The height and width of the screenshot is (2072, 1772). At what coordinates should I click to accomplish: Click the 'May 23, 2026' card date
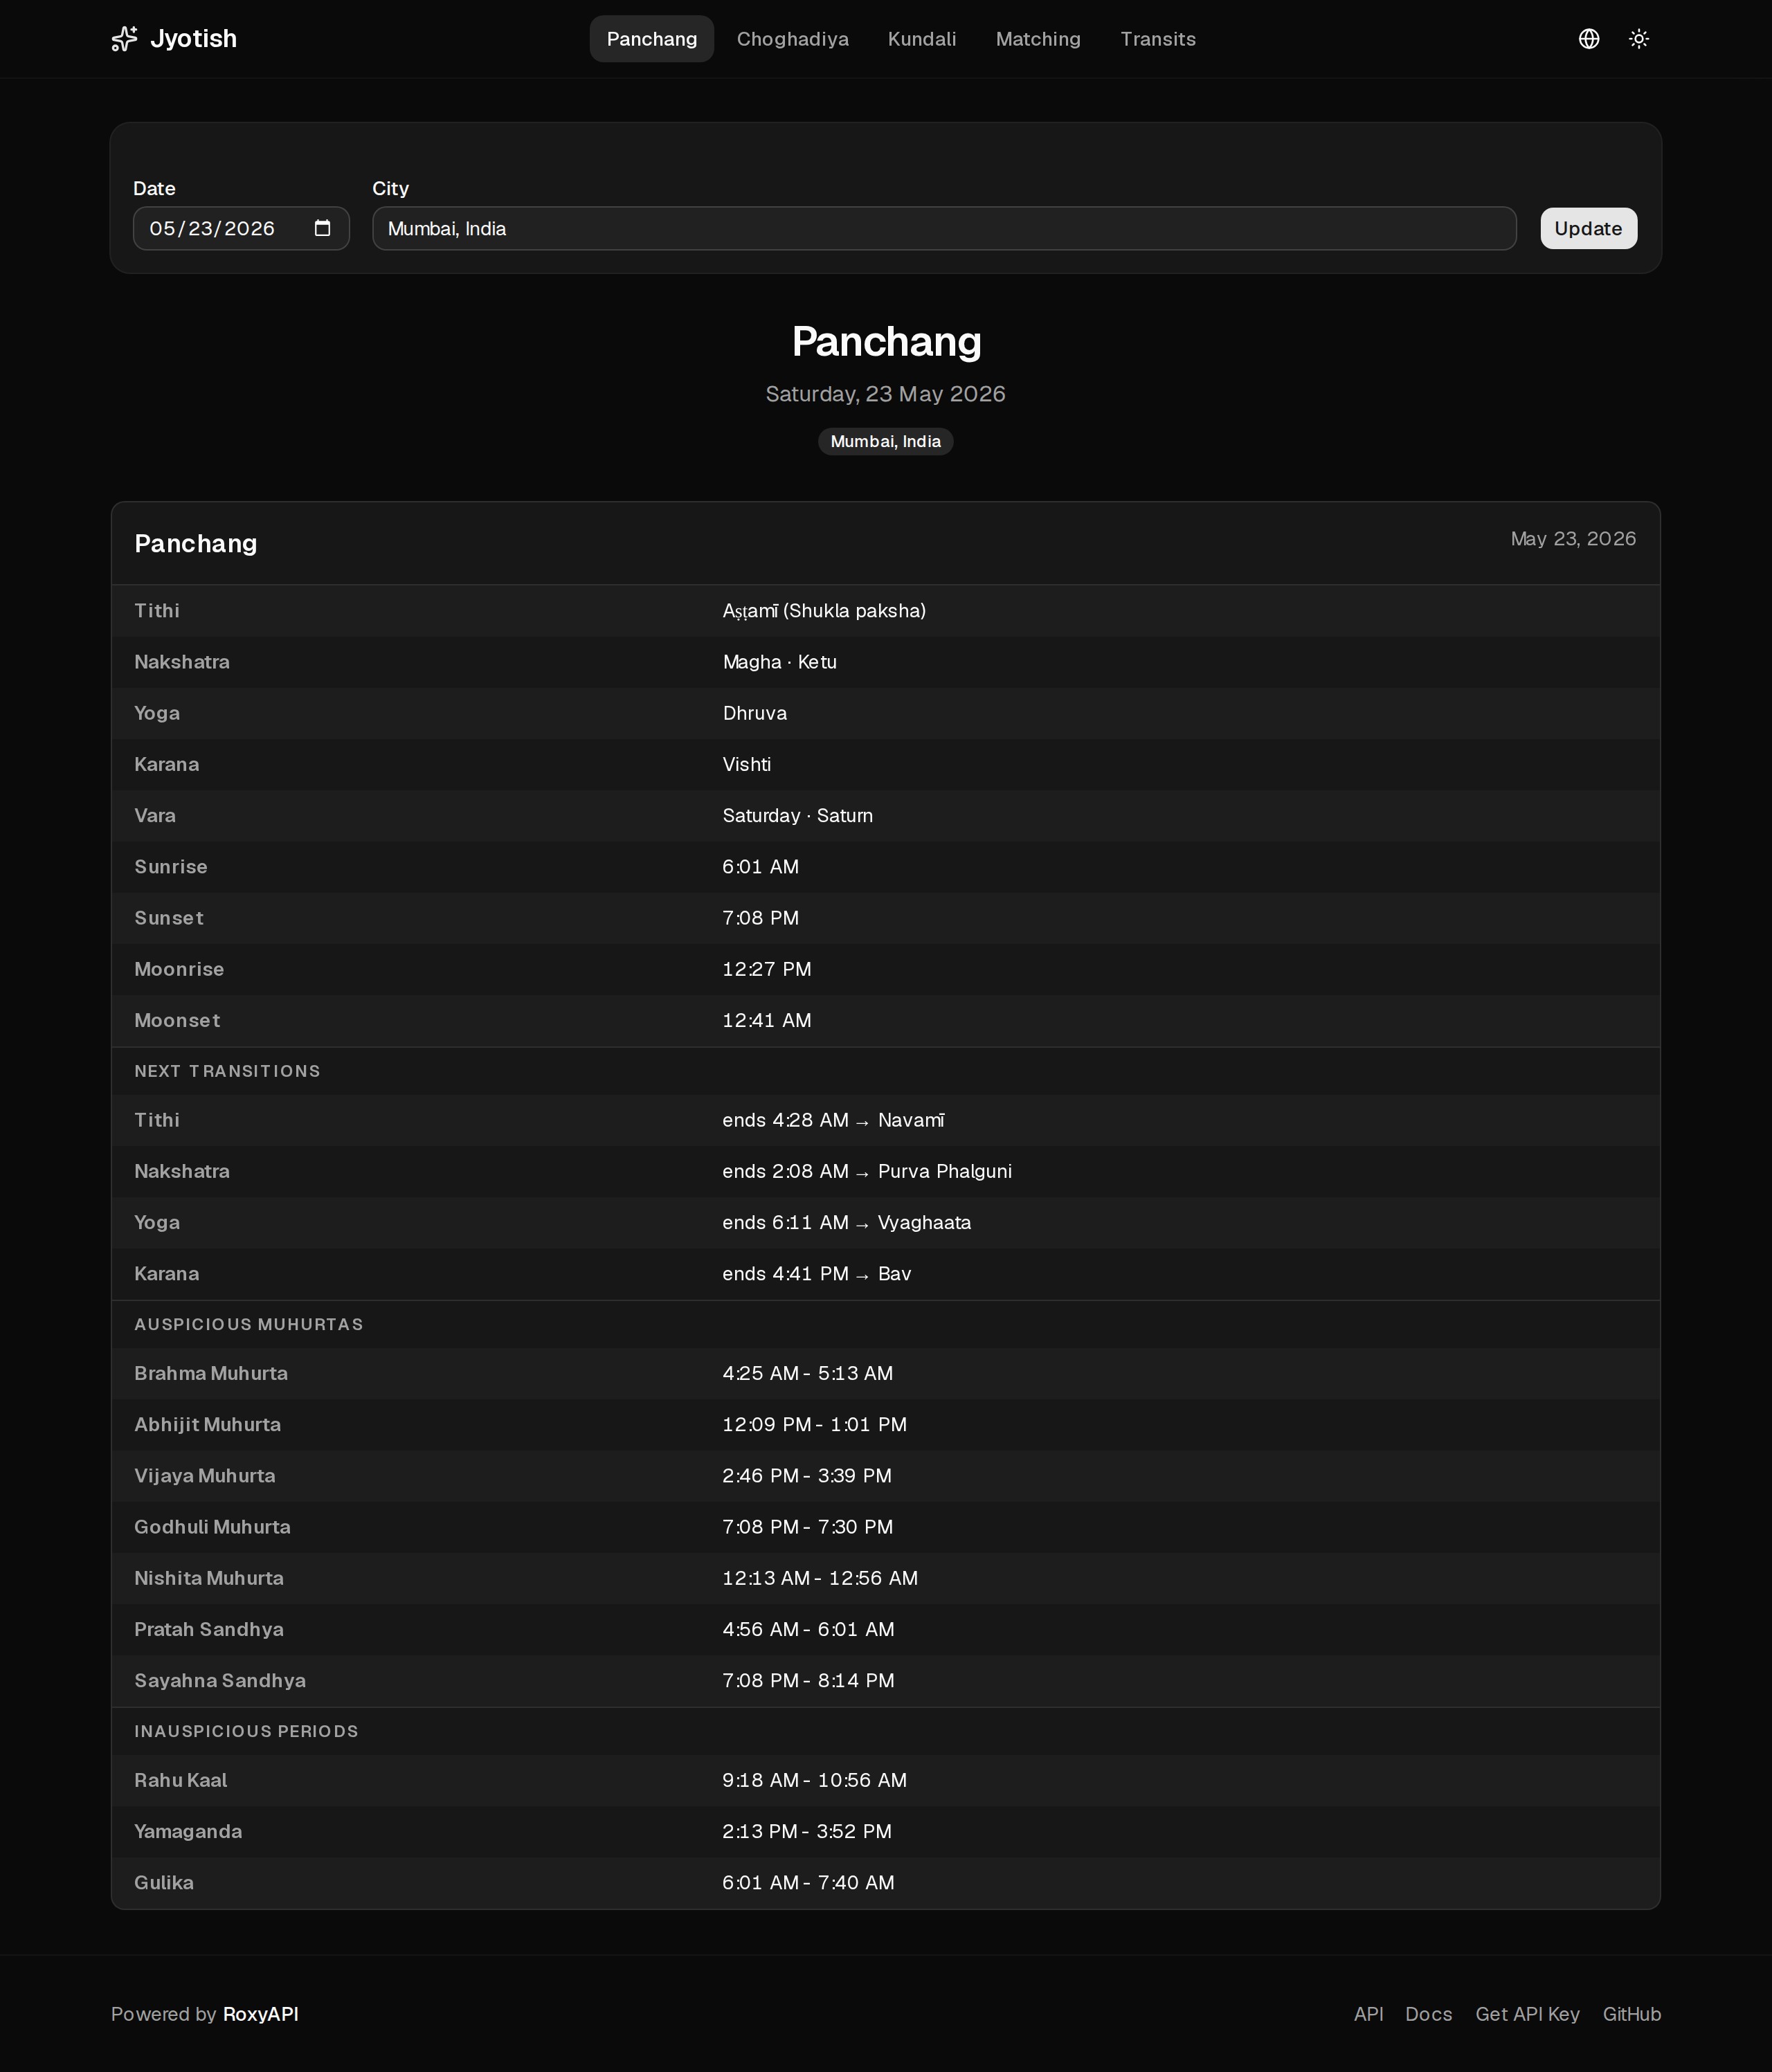pyautogui.click(x=1573, y=539)
